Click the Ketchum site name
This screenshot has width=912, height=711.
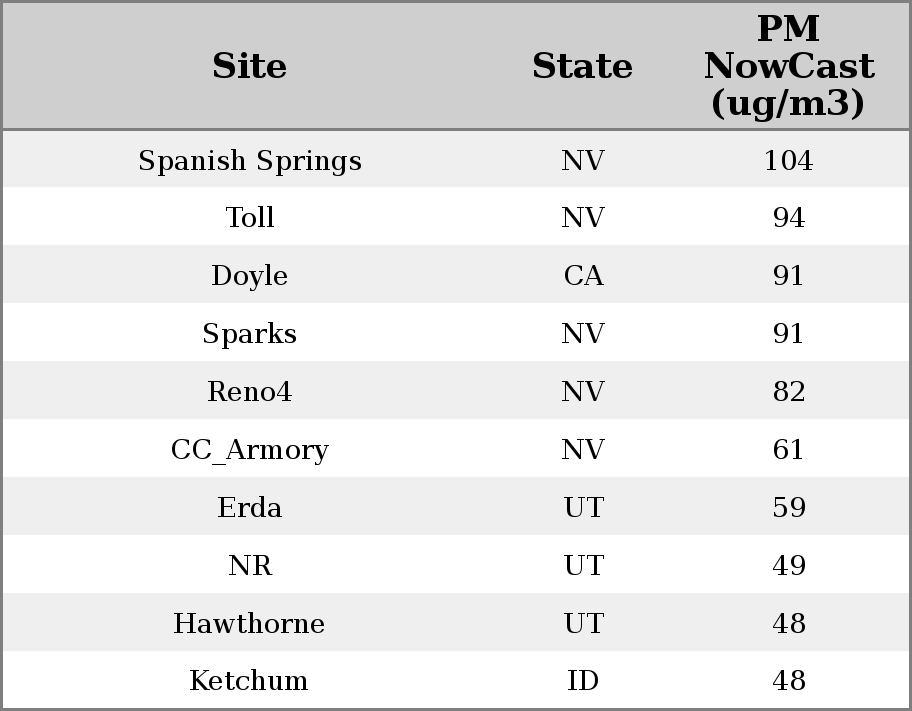tap(250, 681)
